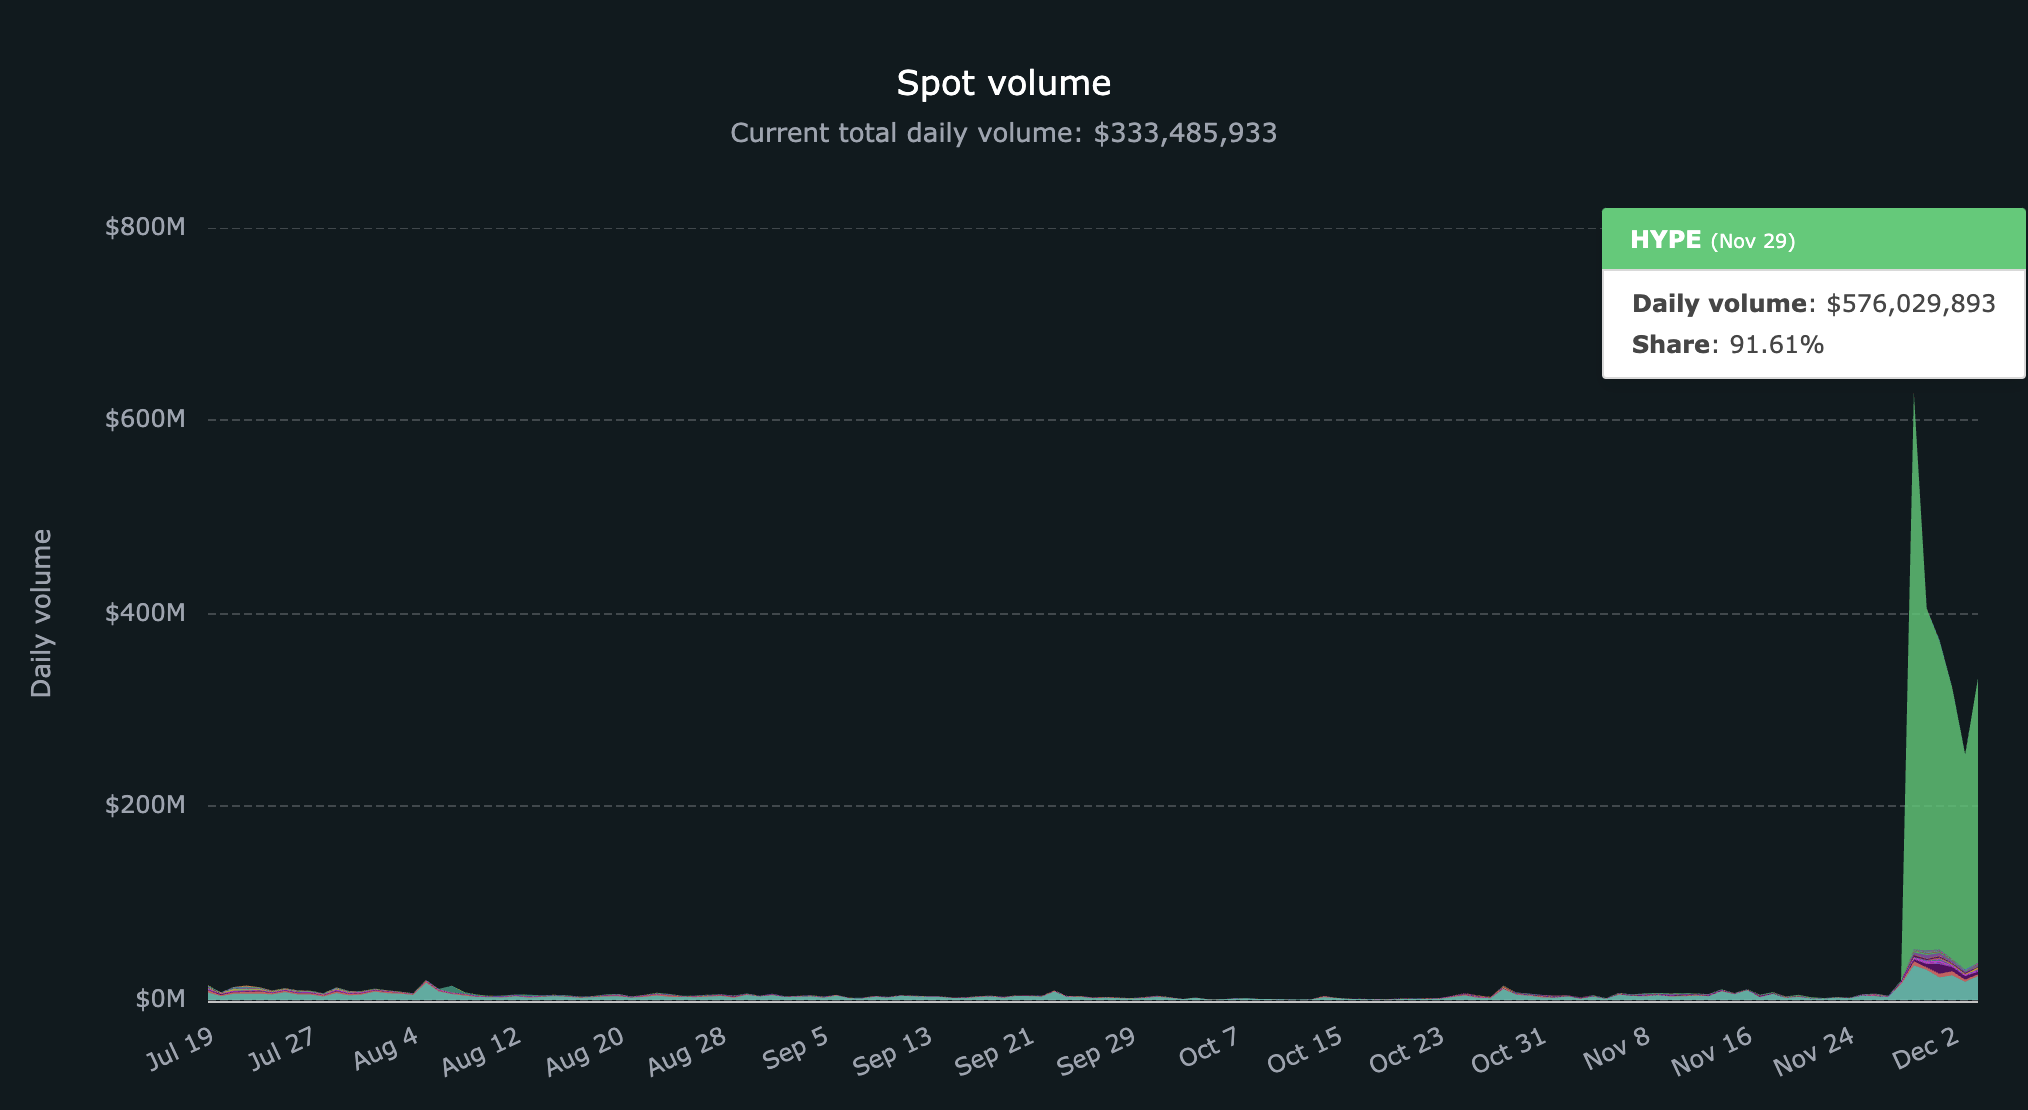Click the Dec 2 date label
The image size is (2028, 1110).
coord(1925,1048)
